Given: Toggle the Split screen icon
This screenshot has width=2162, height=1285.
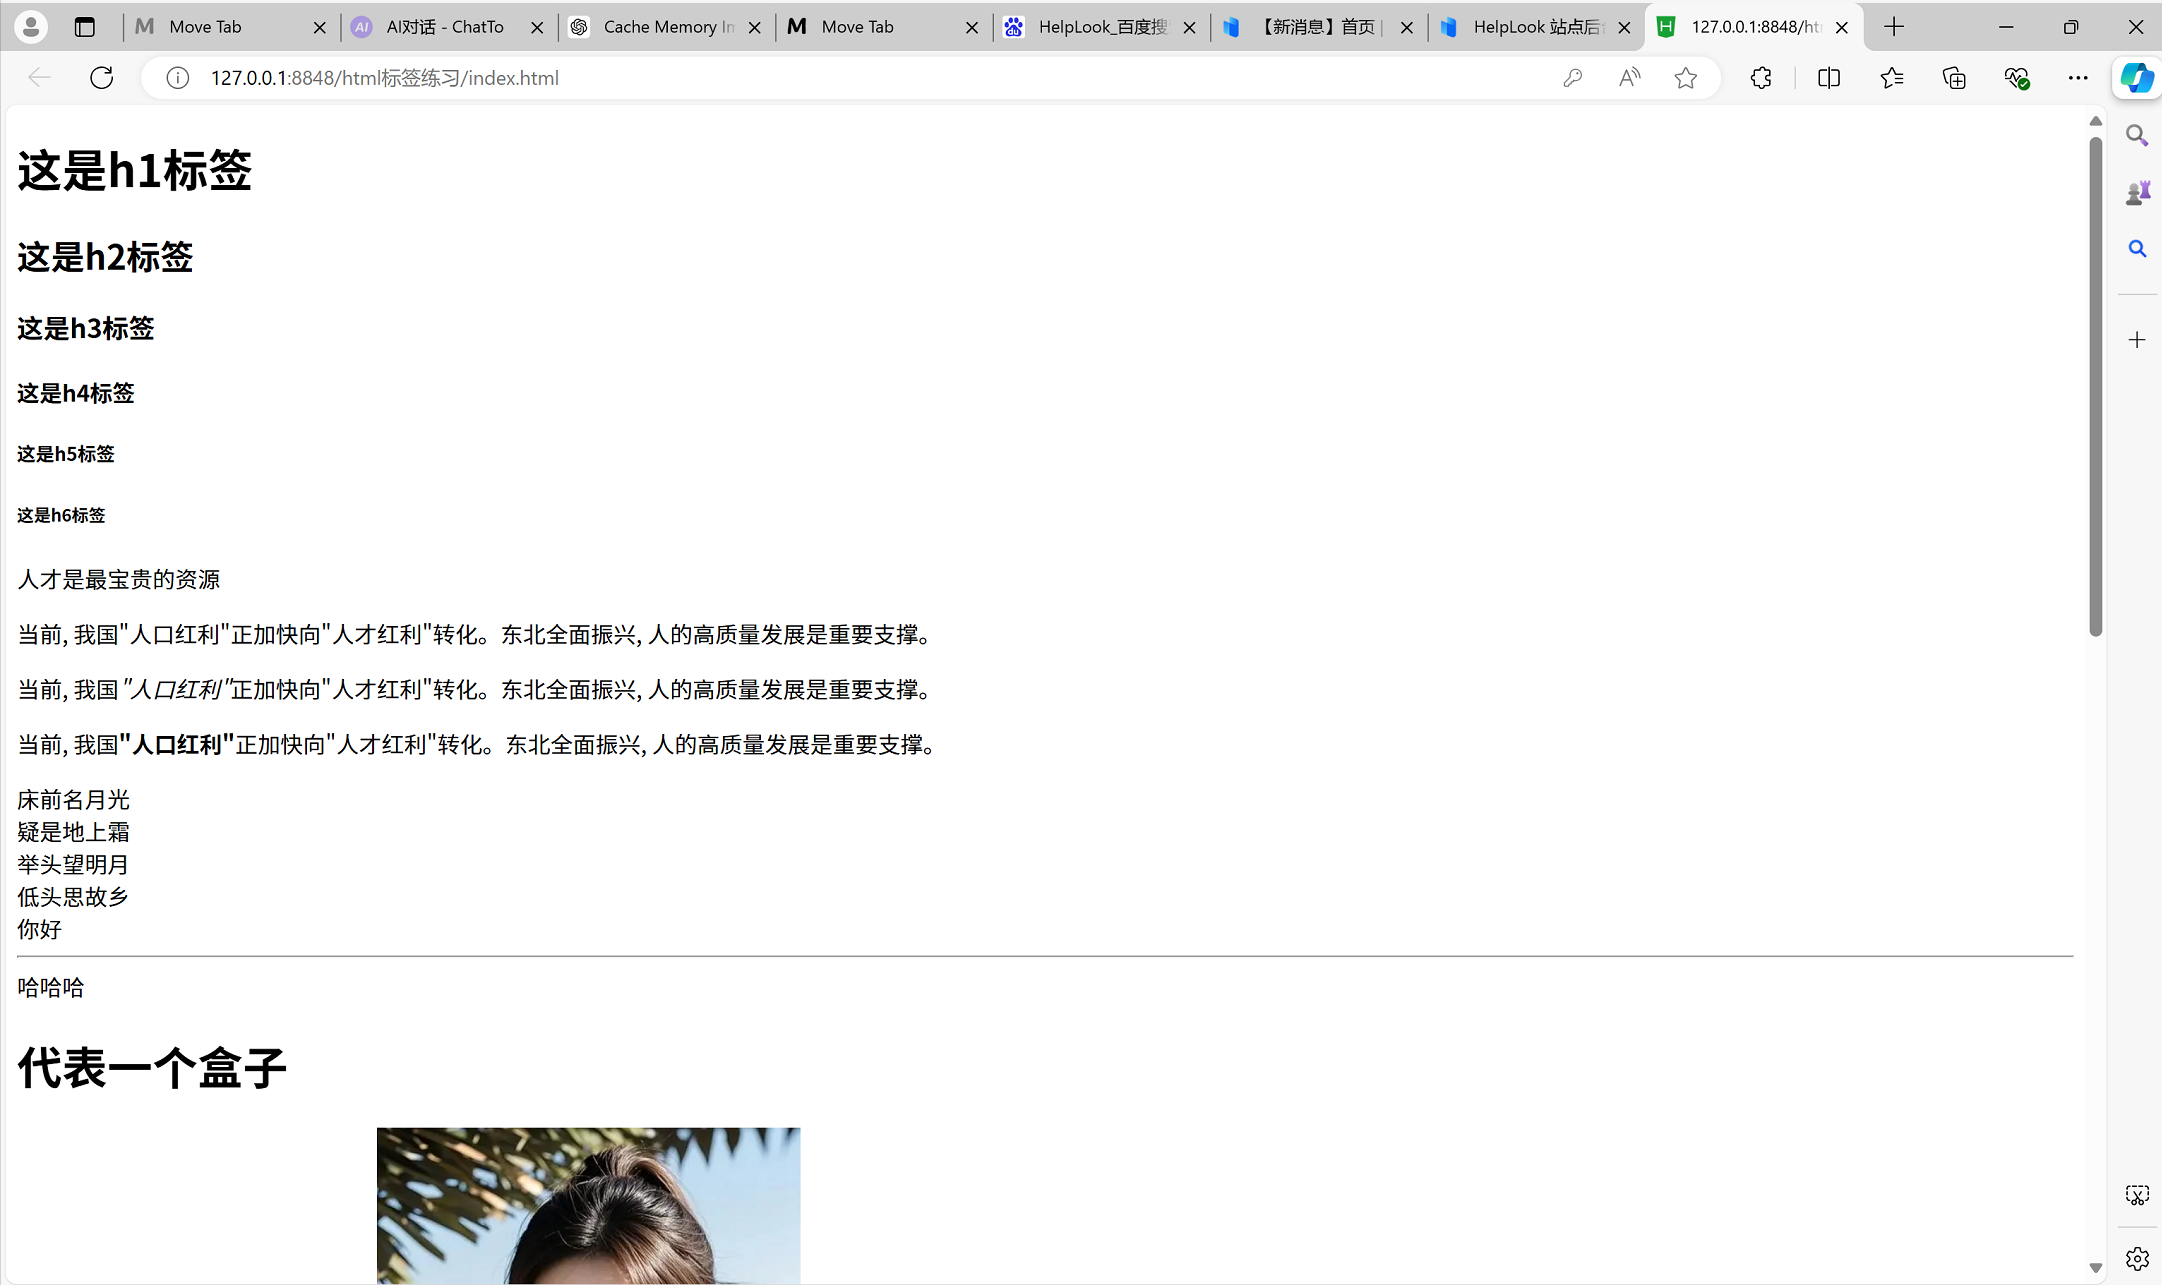Looking at the screenshot, I should [1829, 78].
